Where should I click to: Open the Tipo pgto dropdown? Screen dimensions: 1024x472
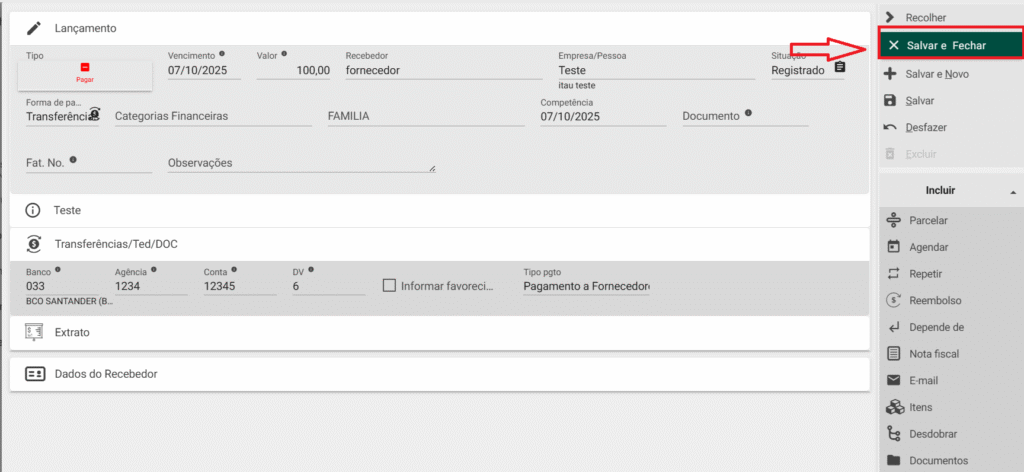tap(586, 287)
